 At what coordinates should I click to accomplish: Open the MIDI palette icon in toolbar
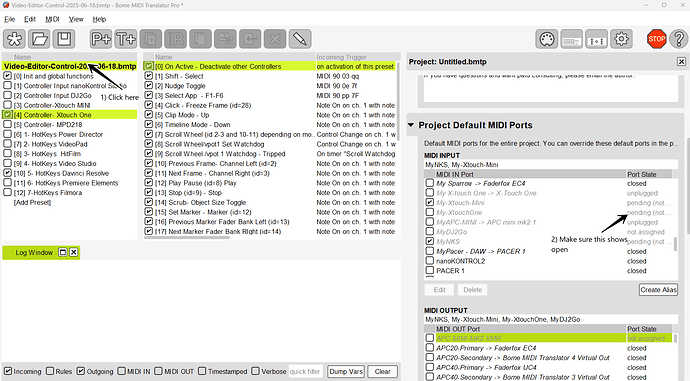pyautogui.click(x=547, y=39)
